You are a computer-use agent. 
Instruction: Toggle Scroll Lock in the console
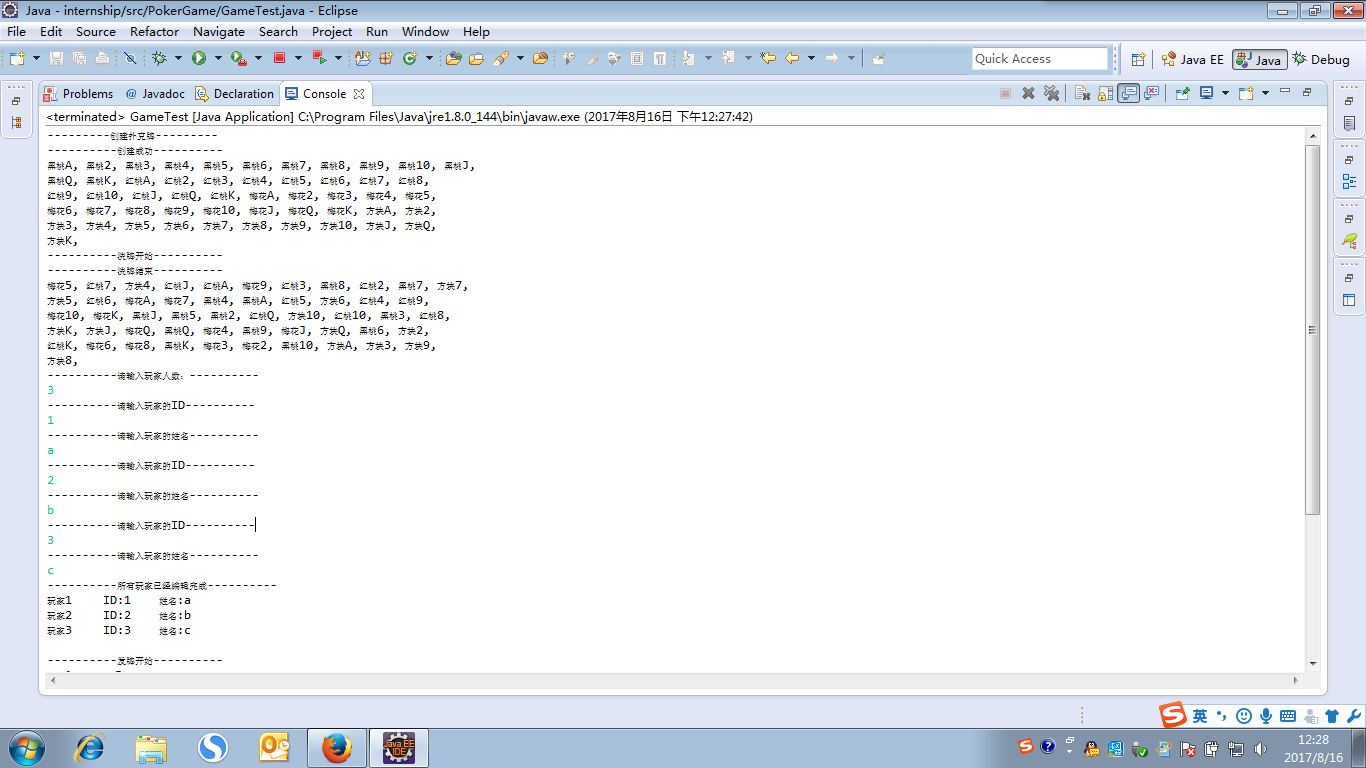tap(1105, 93)
